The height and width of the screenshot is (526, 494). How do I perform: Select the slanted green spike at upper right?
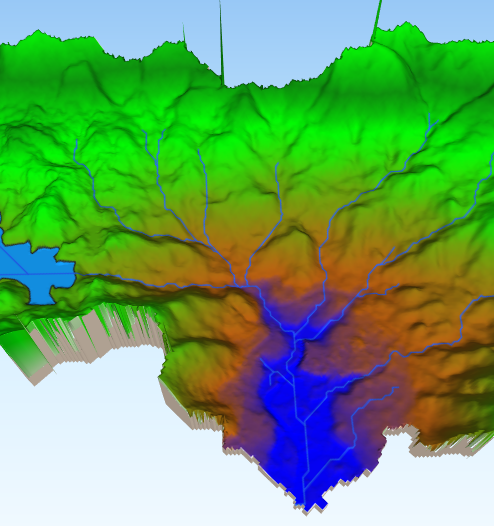click(376, 22)
